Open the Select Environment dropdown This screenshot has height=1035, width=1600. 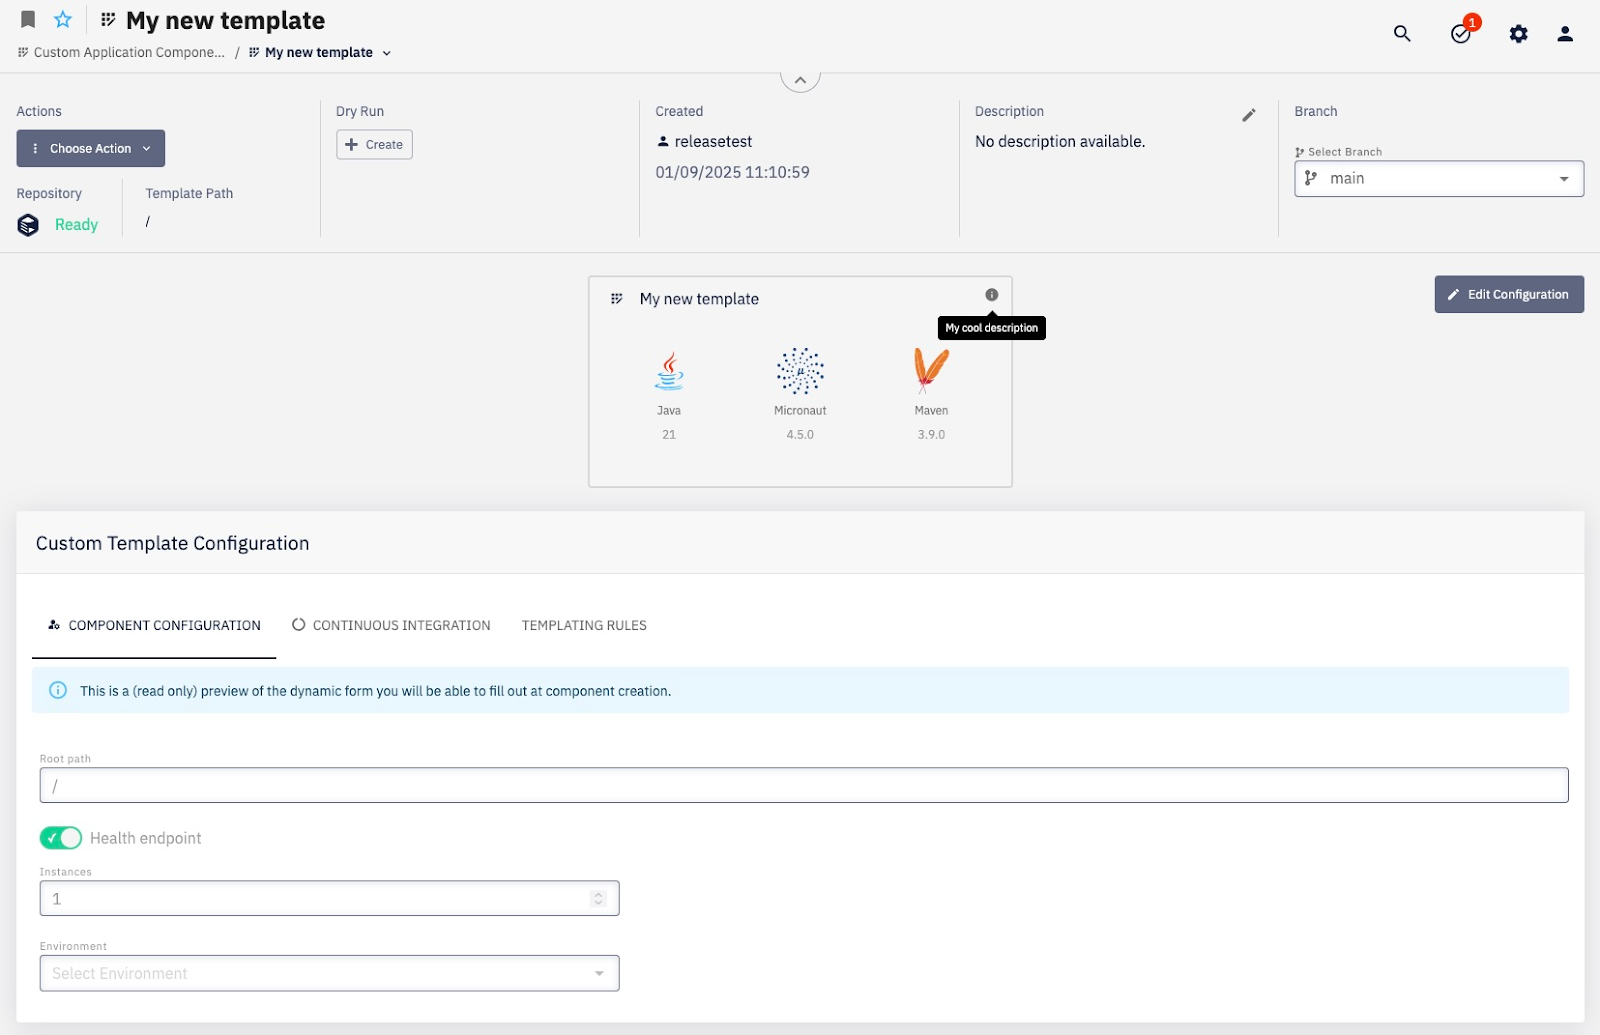click(329, 973)
